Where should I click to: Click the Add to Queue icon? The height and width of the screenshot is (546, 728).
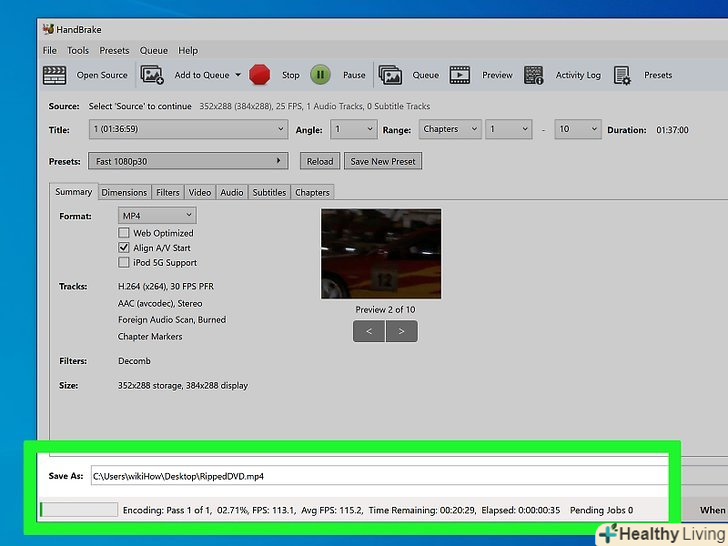click(x=152, y=75)
